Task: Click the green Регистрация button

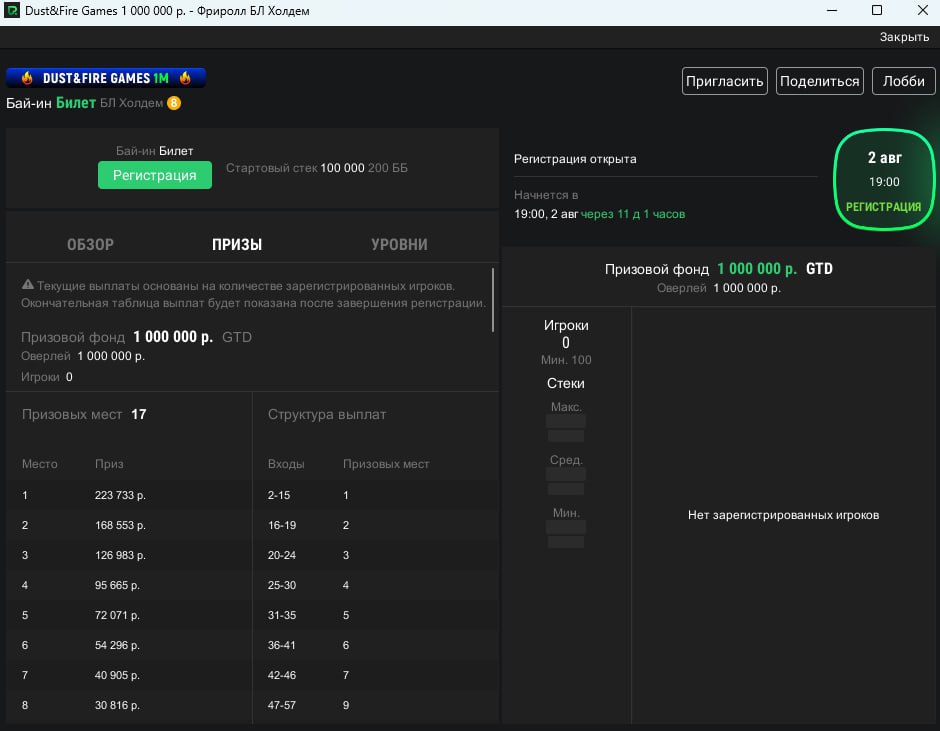Action: pos(155,175)
